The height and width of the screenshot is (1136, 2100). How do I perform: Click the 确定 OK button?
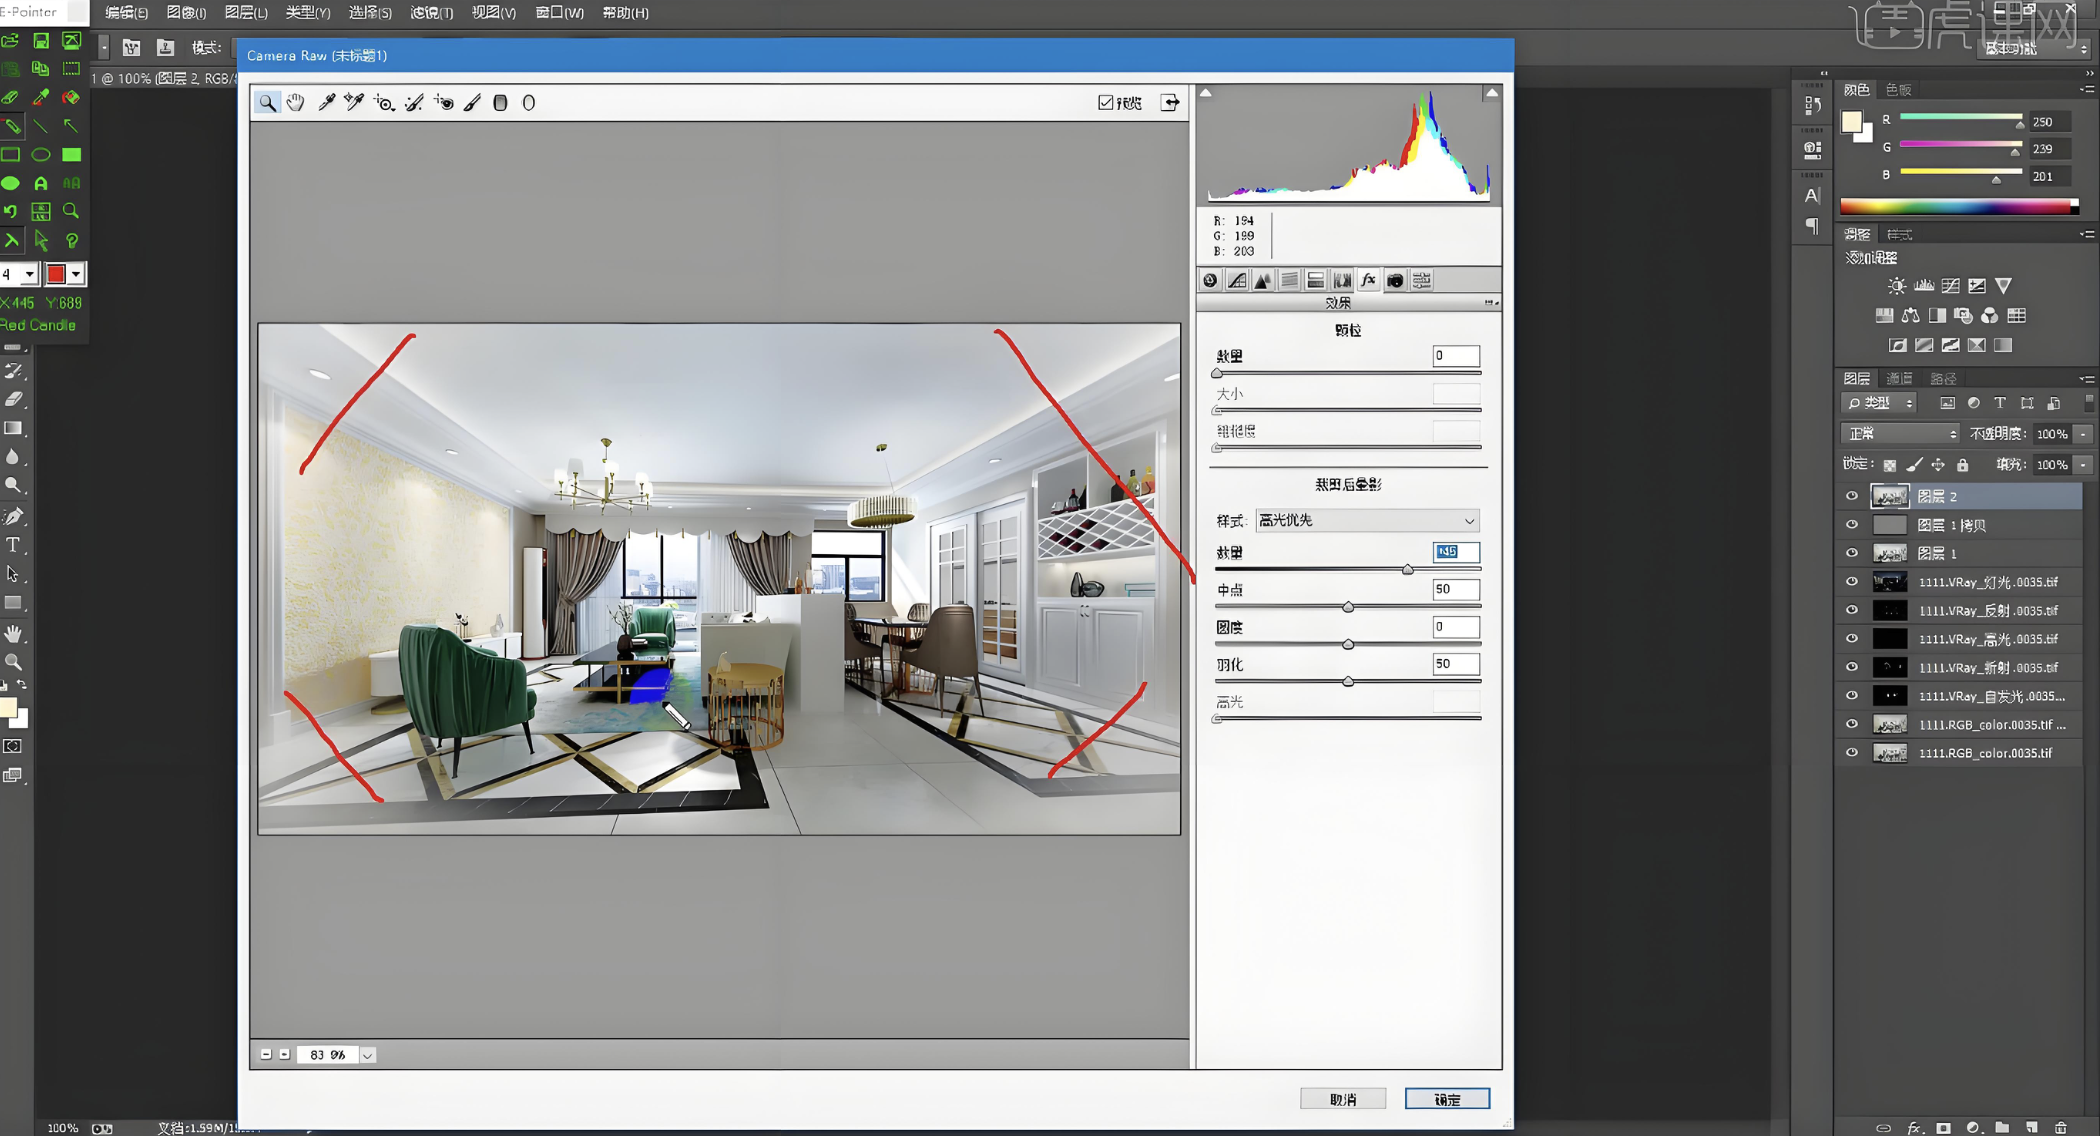(x=1446, y=1099)
